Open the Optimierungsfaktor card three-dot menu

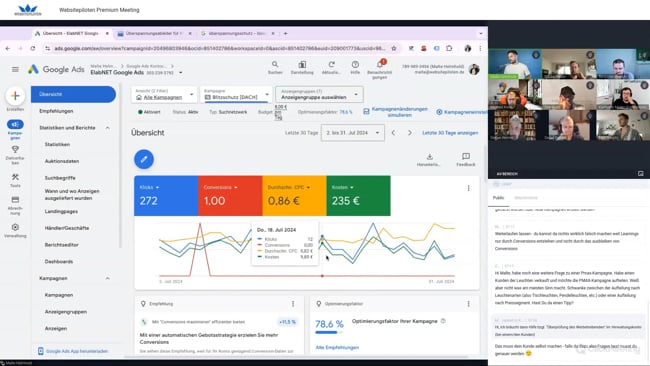[468, 304]
